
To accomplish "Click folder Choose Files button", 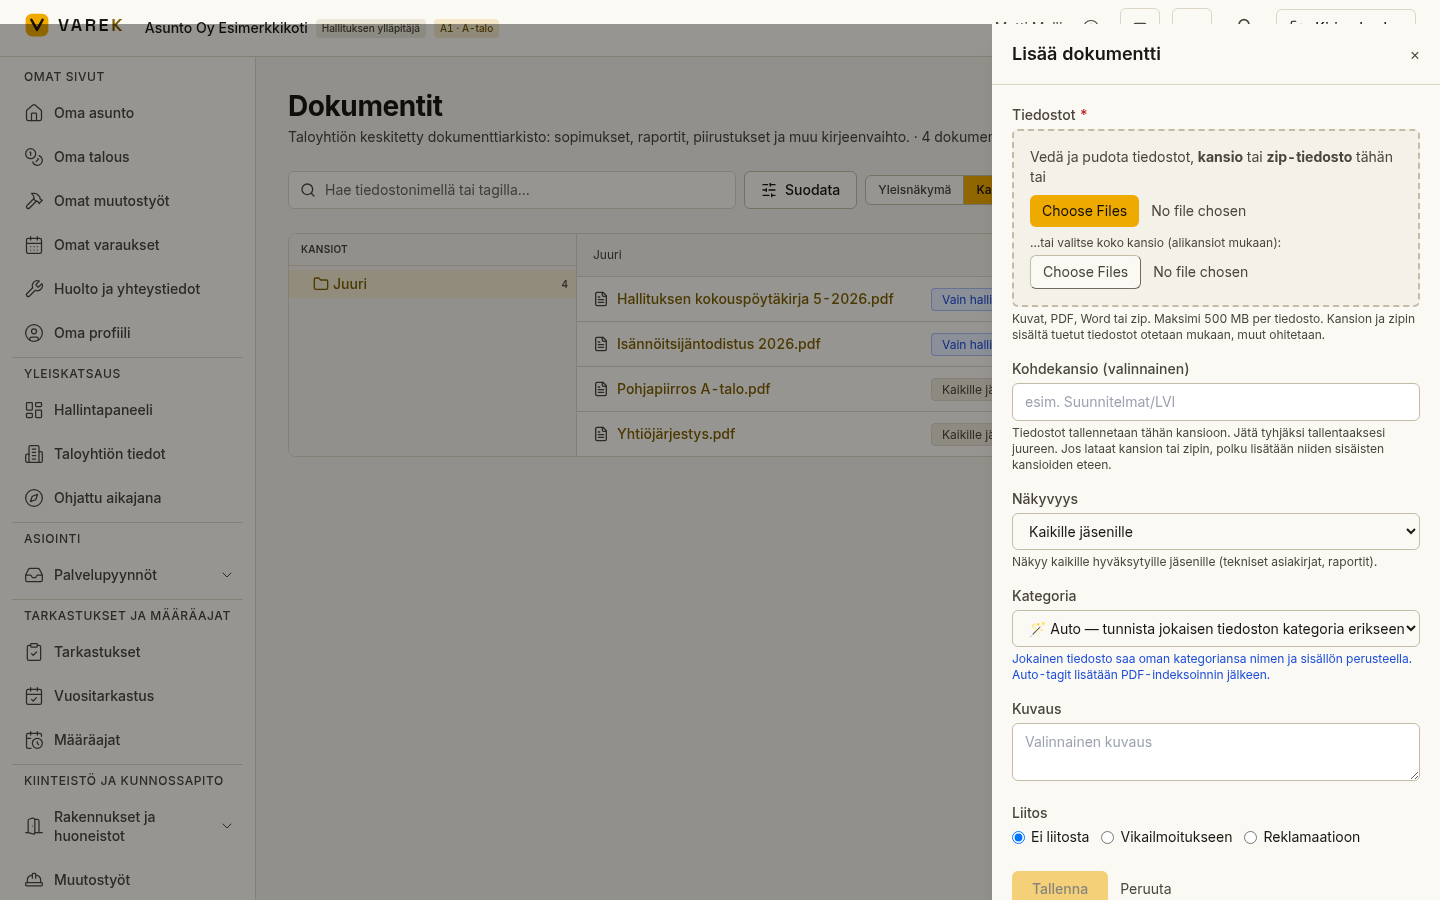I will (1085, 272).
